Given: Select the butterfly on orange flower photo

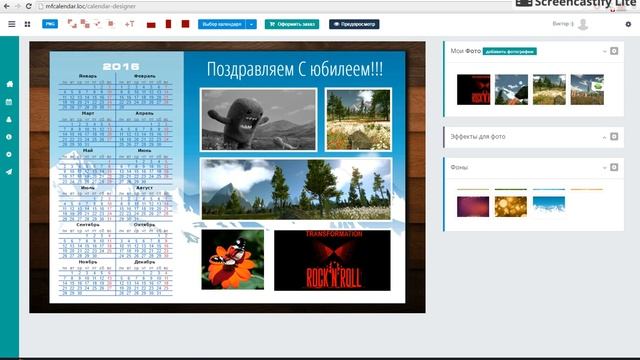Looking at the screenshot, I should click(233, 260).
